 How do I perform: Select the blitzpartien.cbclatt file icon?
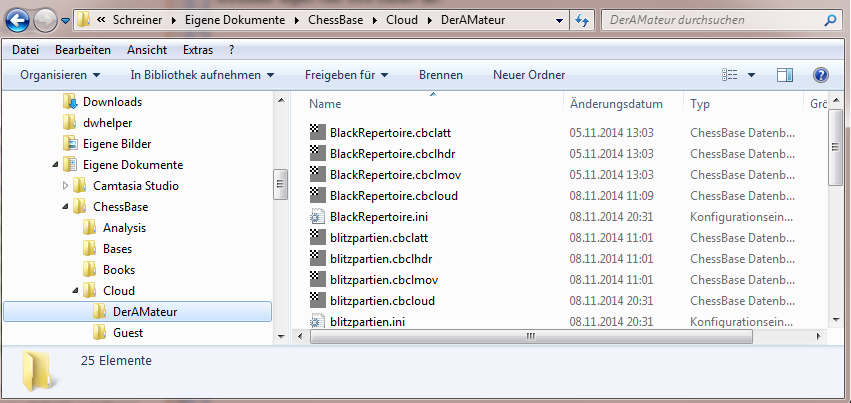[316, 238]
